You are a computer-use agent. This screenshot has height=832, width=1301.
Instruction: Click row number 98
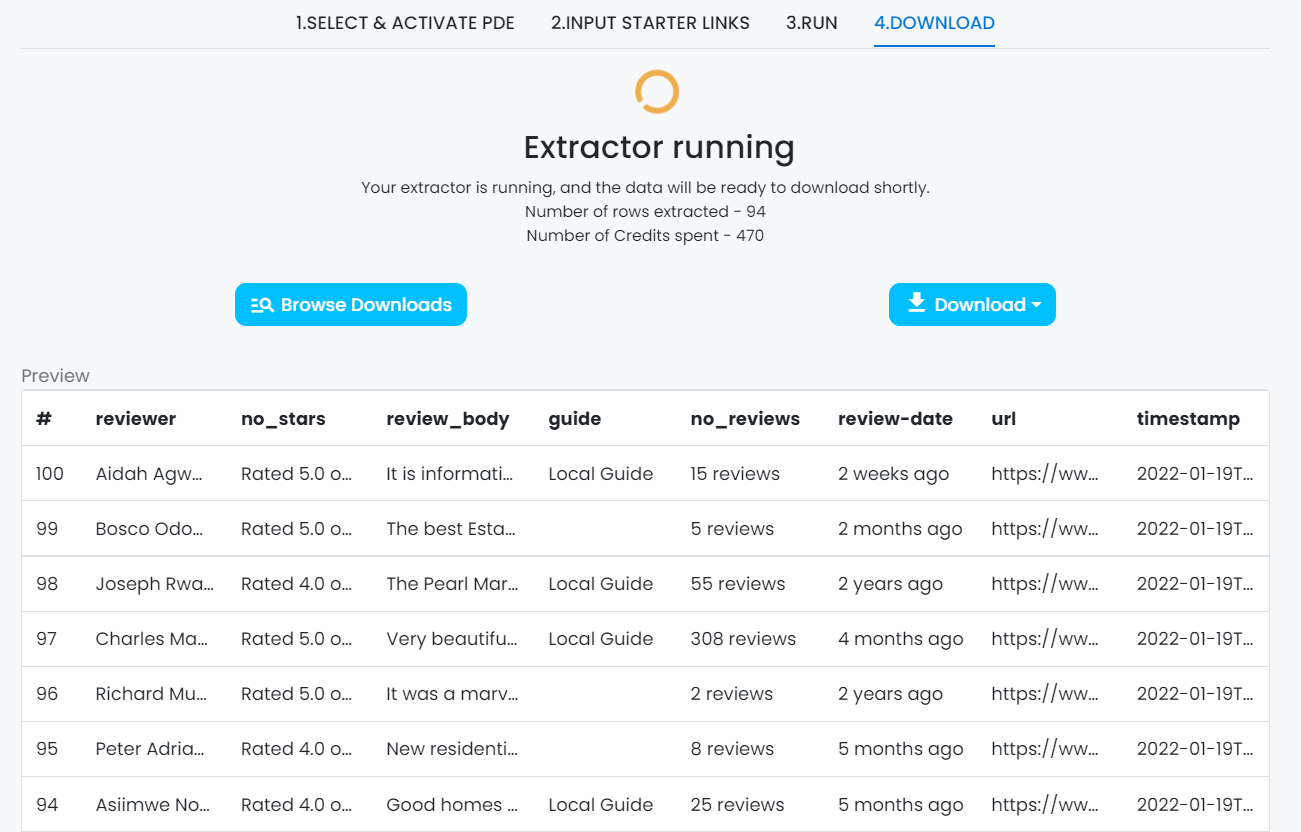coord(47,584)
